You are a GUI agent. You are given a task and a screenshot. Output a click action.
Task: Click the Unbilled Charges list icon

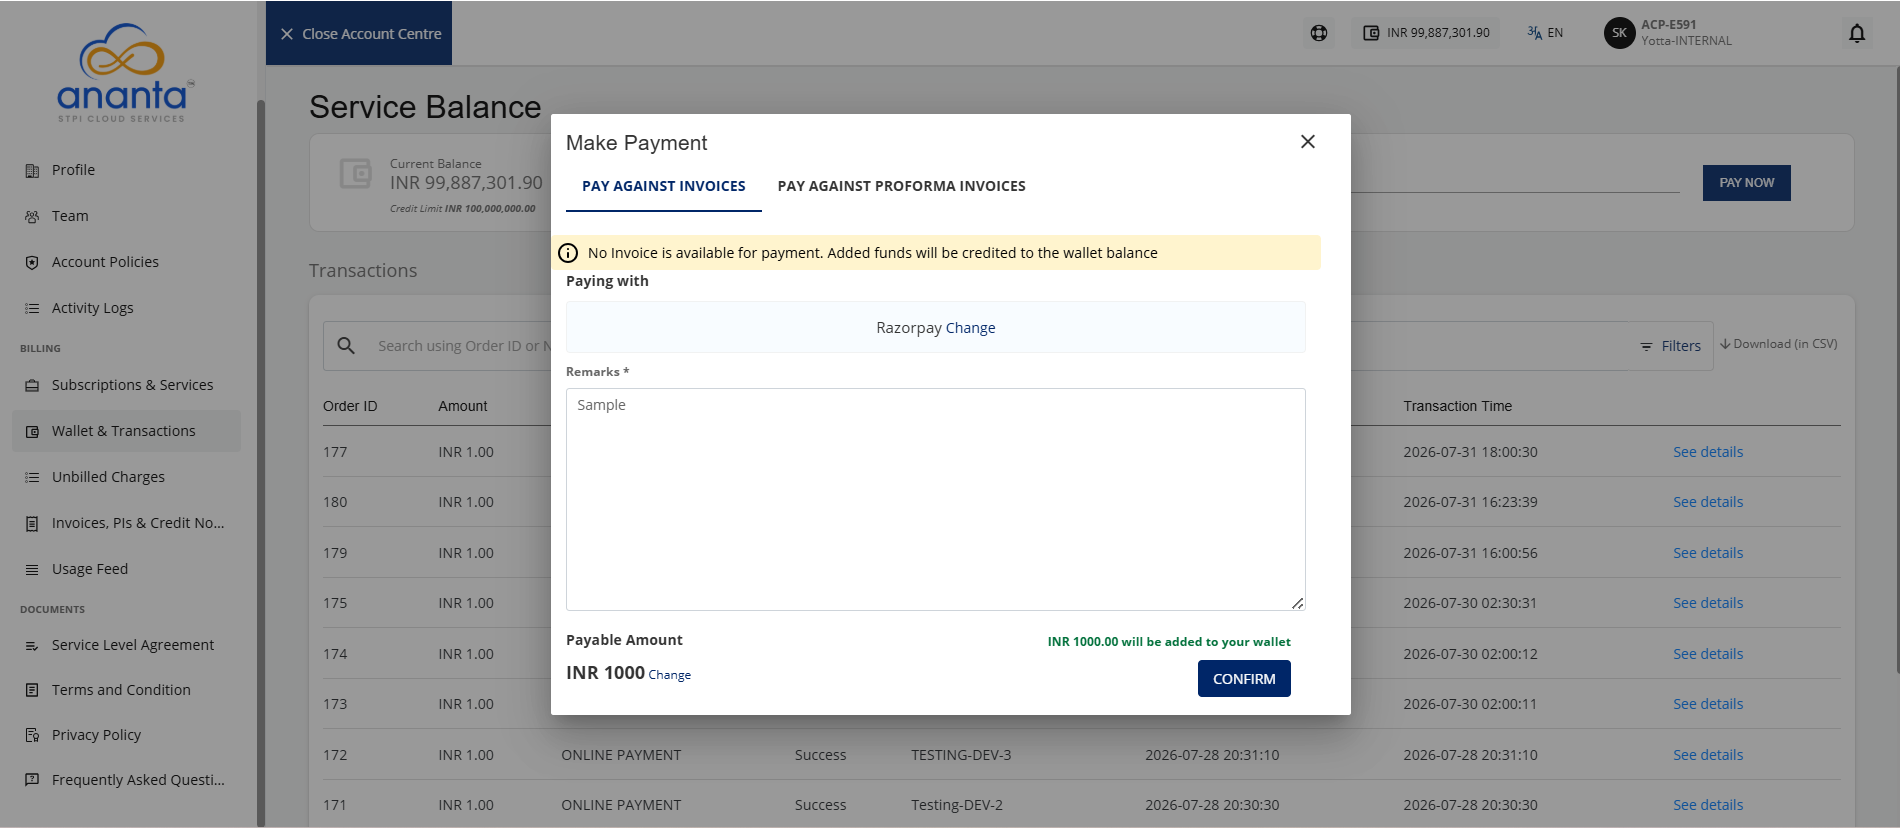(x=32, y=478)
